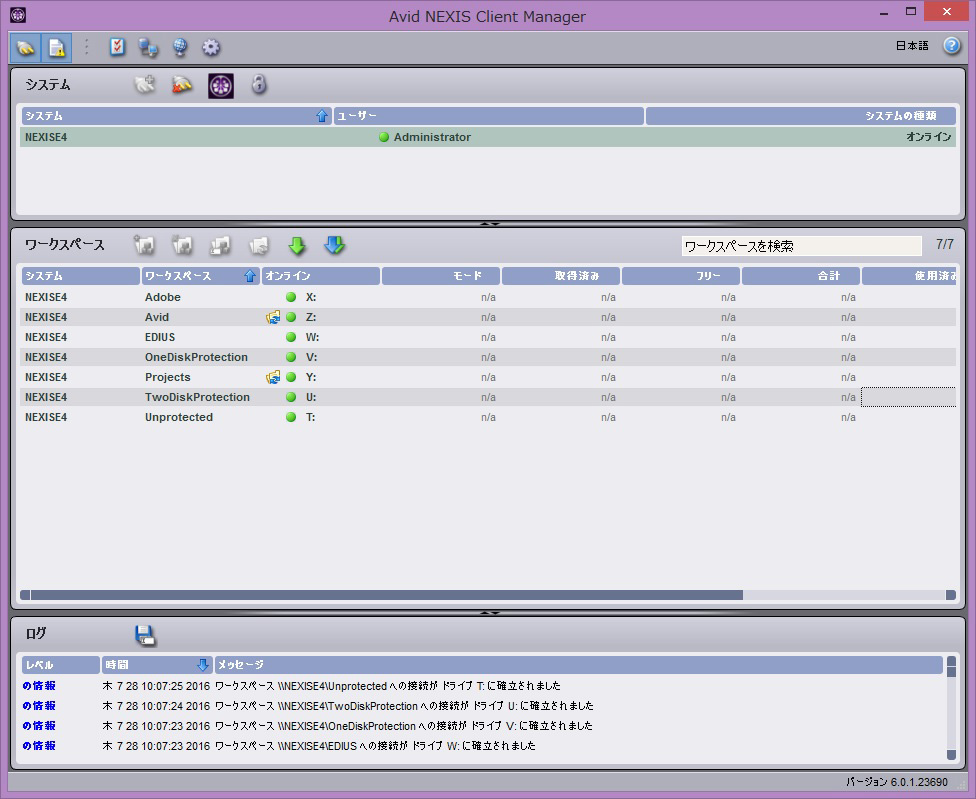Collapse the divider arrow above the log panel

pyautogui.click(x=489, y=612)
